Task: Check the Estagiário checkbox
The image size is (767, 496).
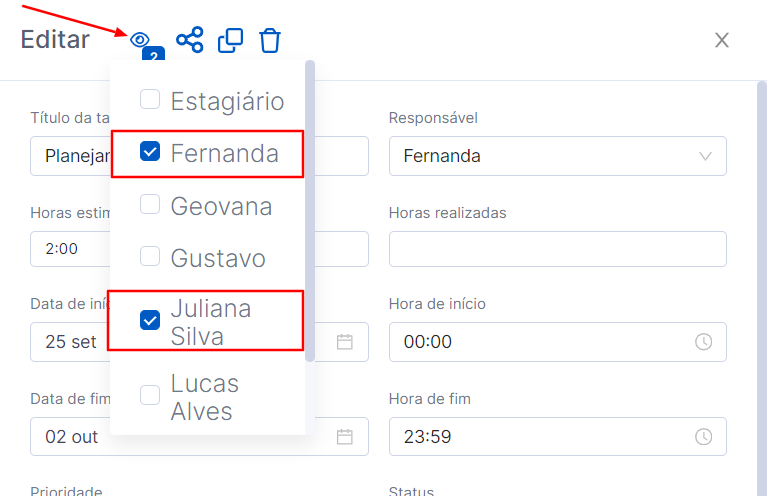Action: click(x=150, y=100)
